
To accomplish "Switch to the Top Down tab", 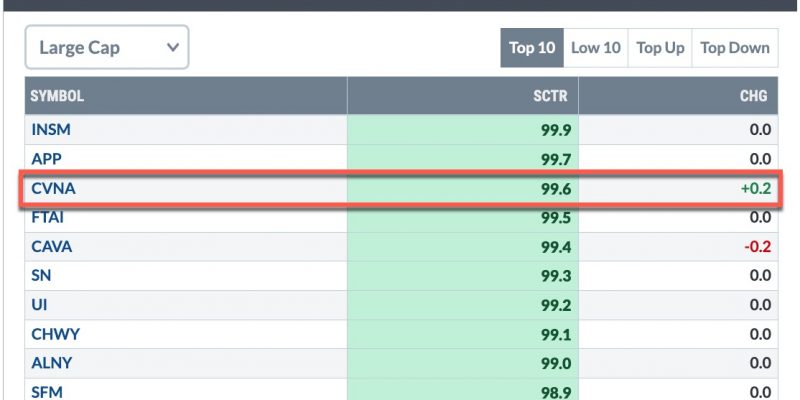I will coord(735,48).
